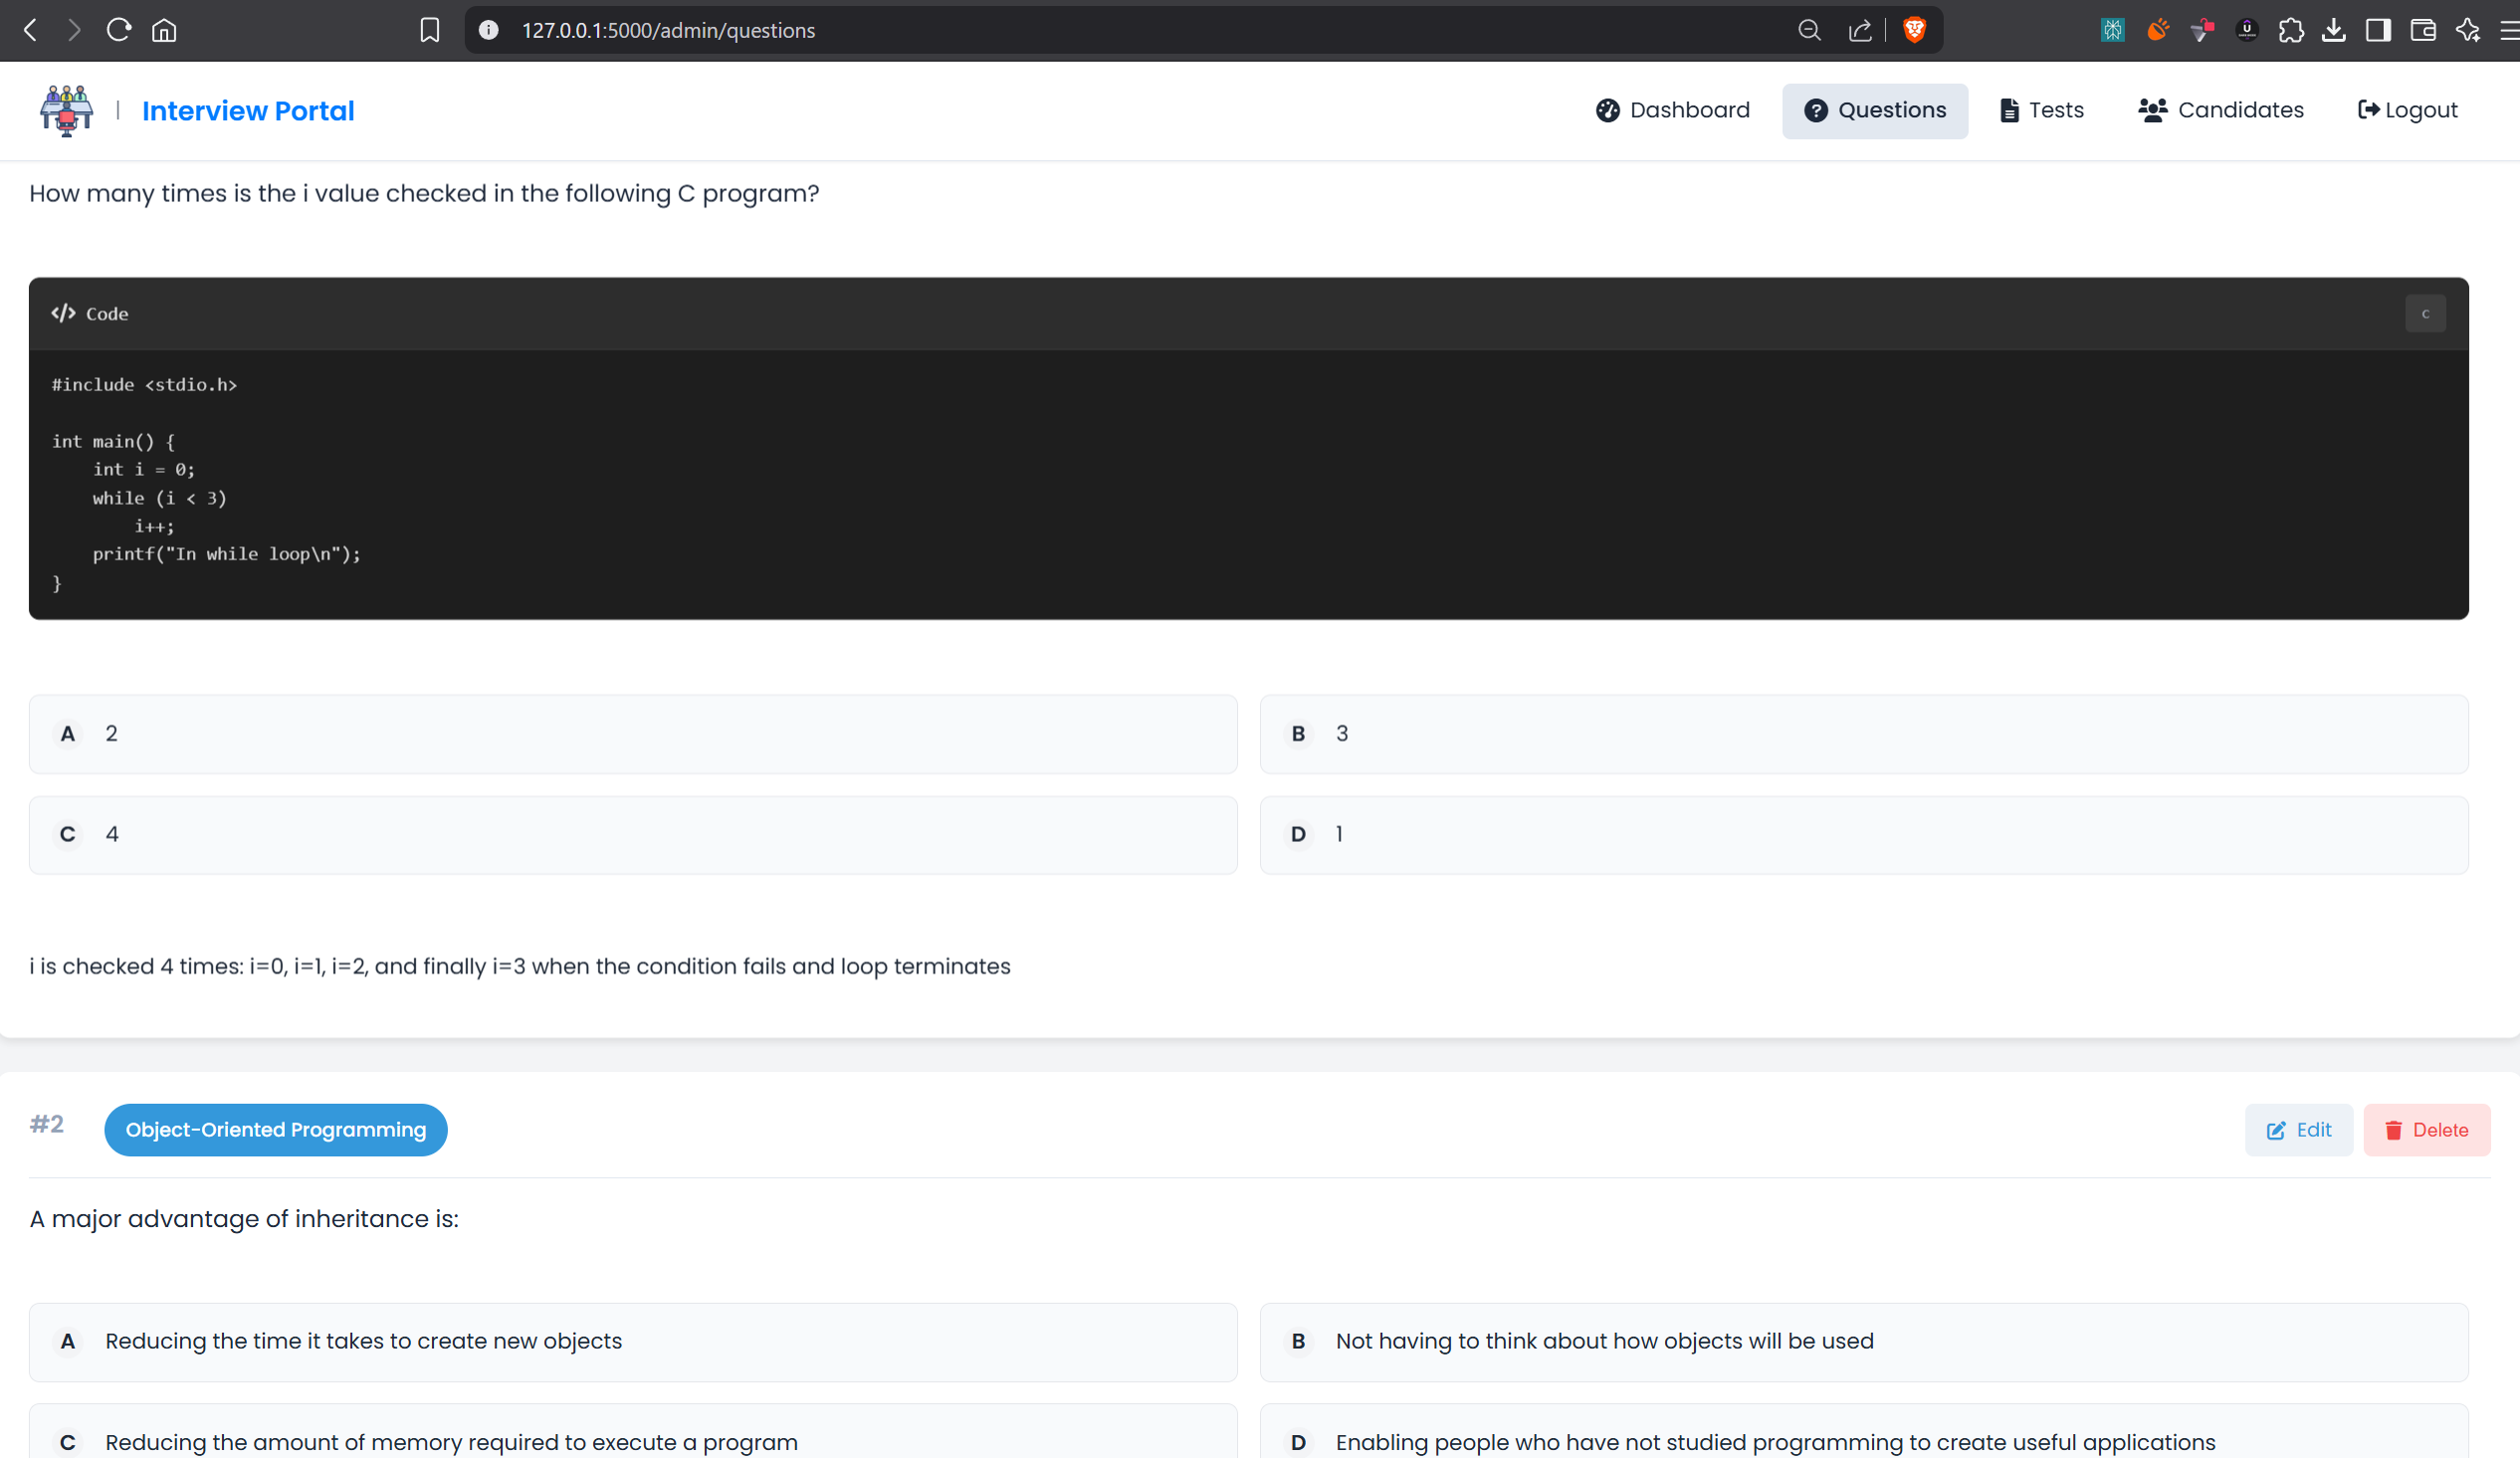Go back with the browser back arrow
The height and width of the screenshot is (1458, 2520).
pyautogui.click(x=31, y=30)
